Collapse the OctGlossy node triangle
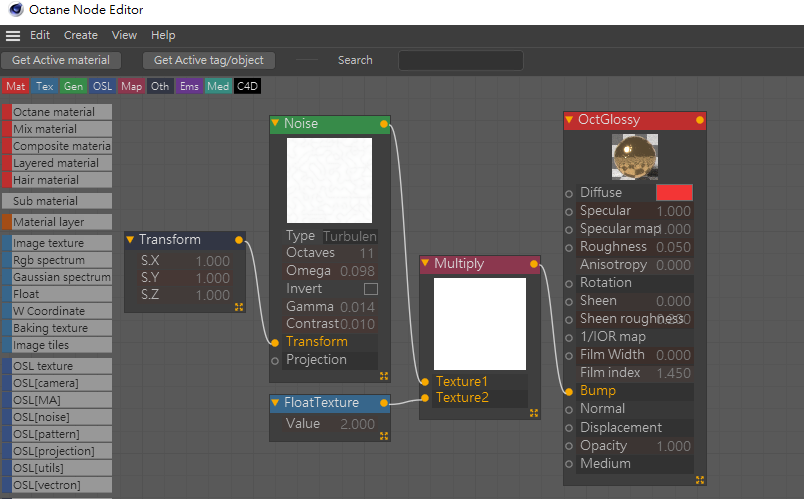 pyautogui.click(x=569, y=119)
